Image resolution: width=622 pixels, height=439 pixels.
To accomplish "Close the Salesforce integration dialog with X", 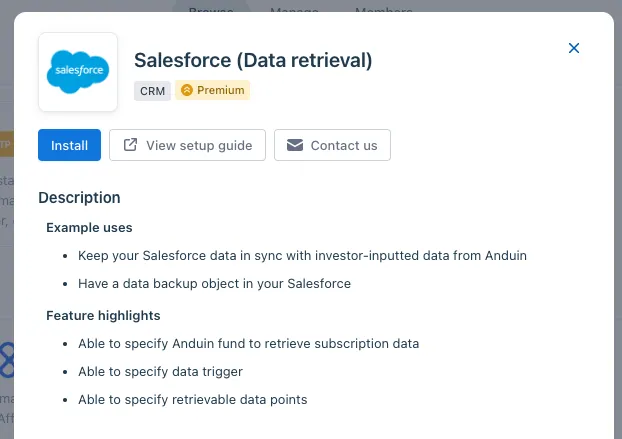I will (x=574, y=48).
